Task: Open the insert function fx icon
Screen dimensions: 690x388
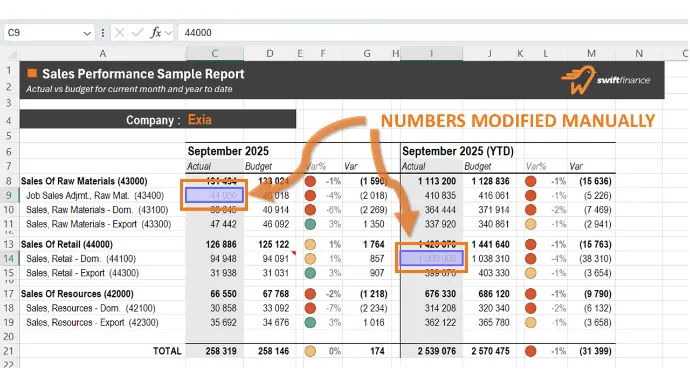Action: pos(155,33)
